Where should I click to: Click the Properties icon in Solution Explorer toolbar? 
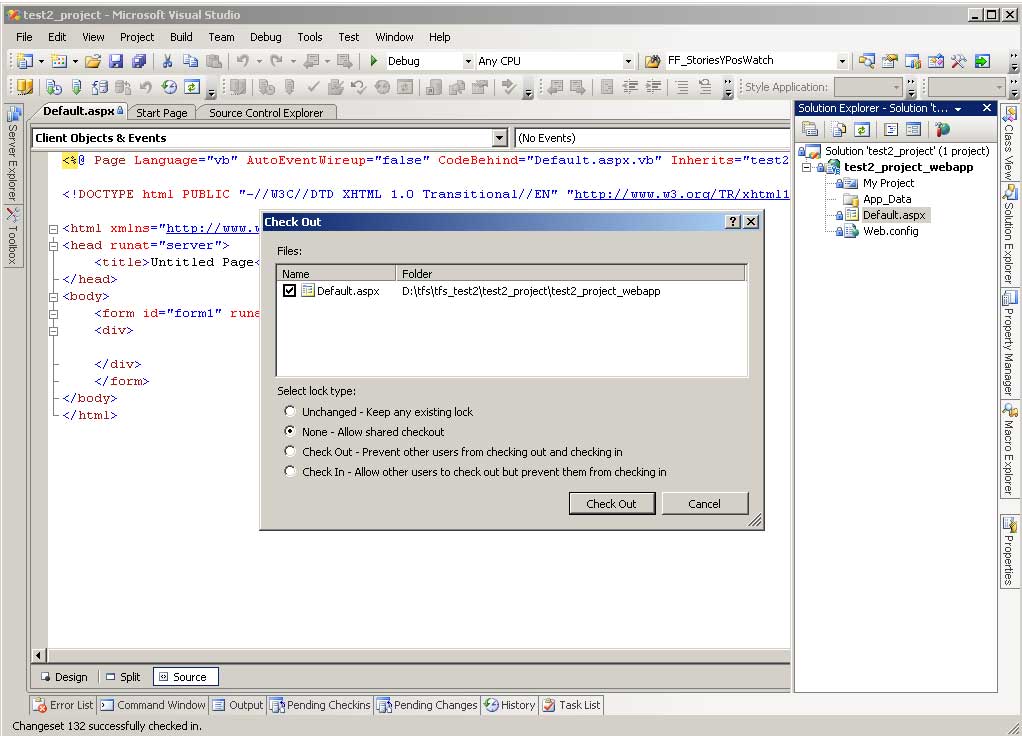810,129
